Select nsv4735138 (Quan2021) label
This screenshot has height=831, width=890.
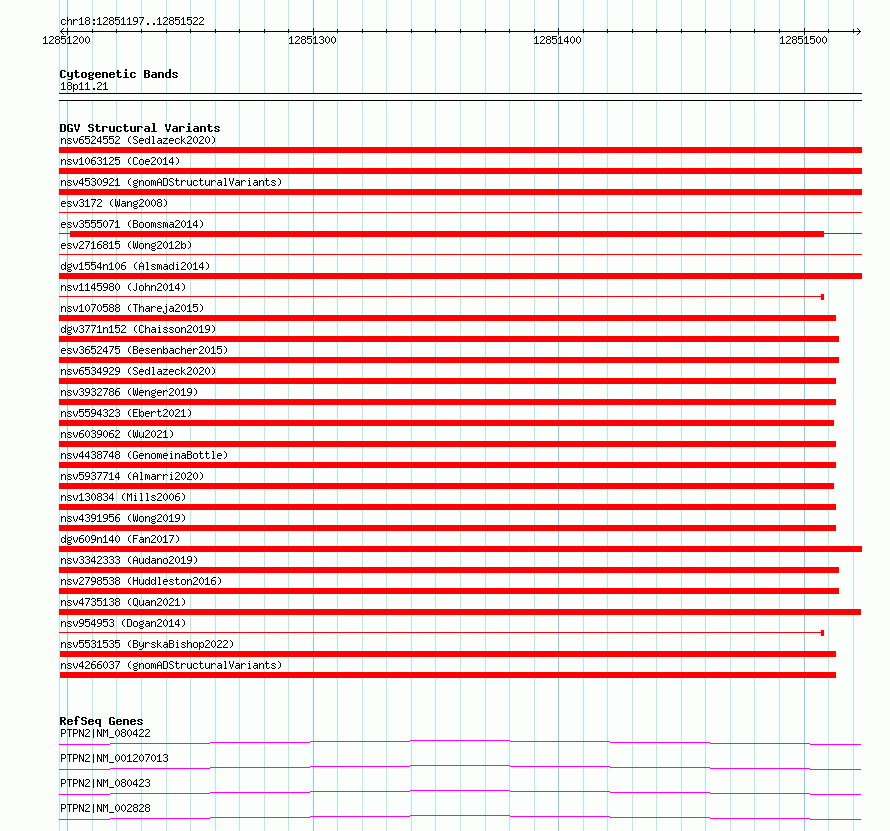[x=123, y=602]
